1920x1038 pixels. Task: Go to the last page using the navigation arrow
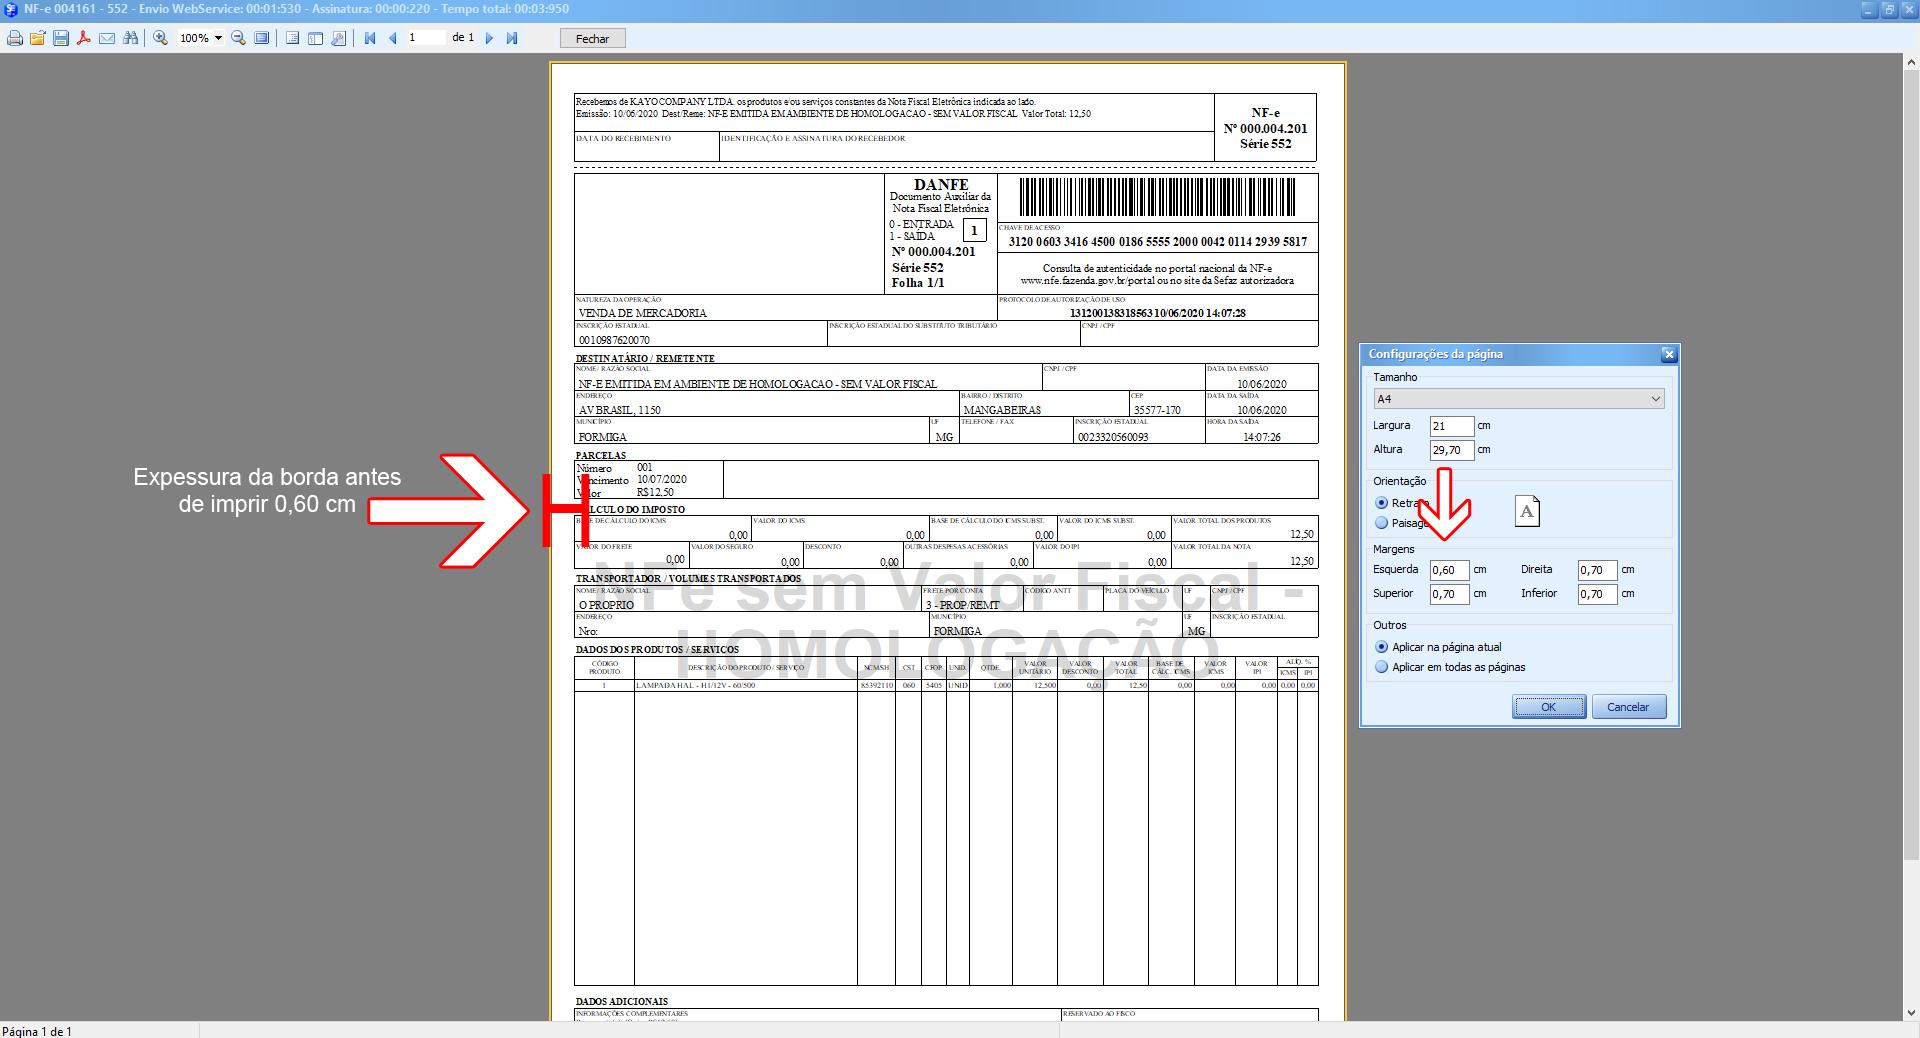coord(512,38)
